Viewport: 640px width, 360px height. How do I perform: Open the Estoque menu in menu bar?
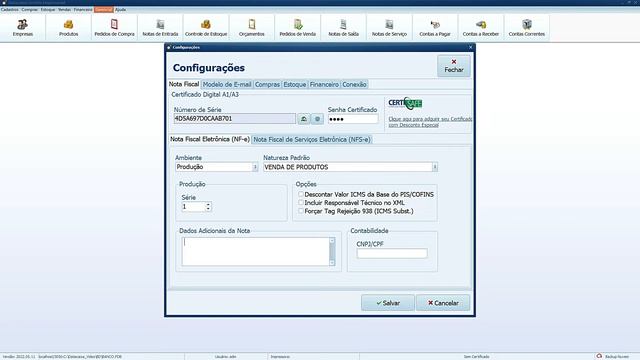tap(48, 9)
